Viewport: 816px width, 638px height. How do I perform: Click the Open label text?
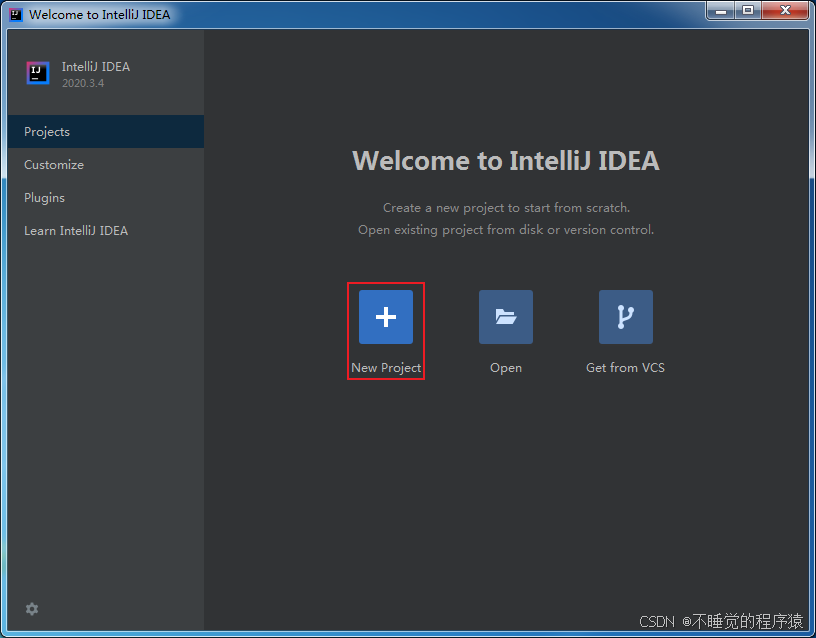click(506, 368)
